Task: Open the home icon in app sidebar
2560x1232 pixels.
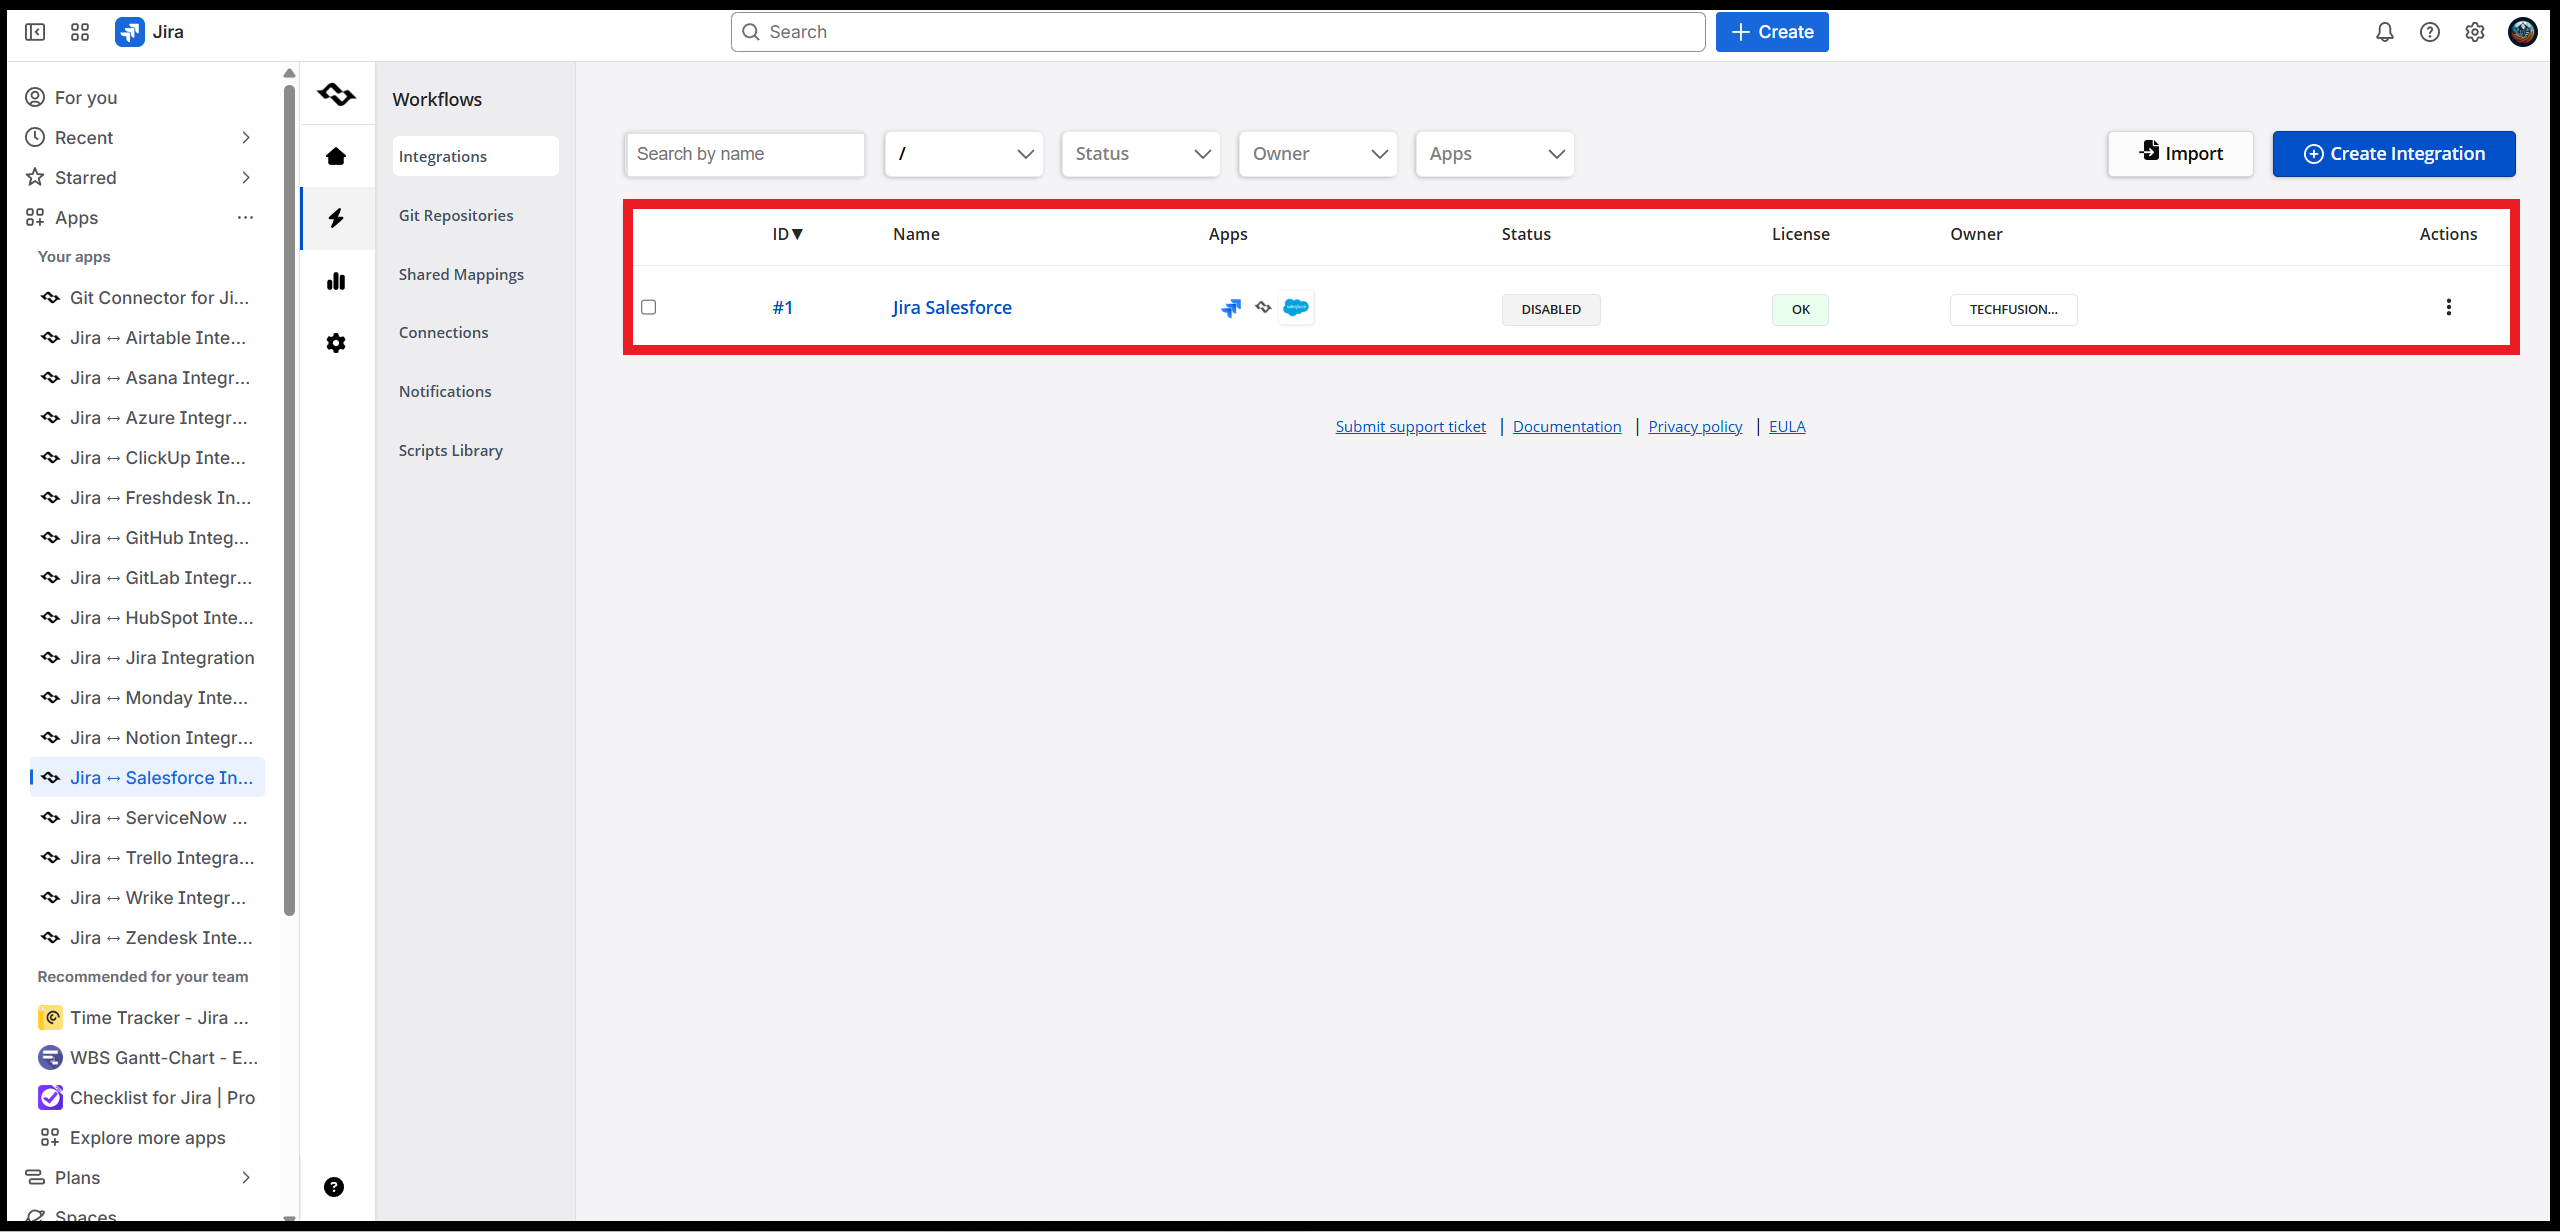Action: [336, 156]
